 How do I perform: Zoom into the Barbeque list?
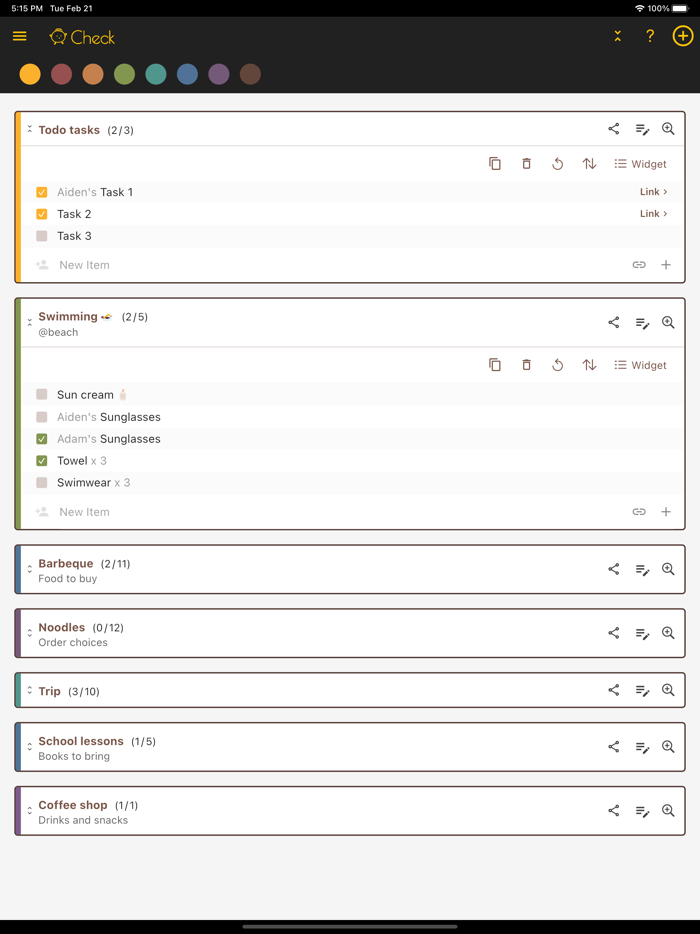pos(667,568)
